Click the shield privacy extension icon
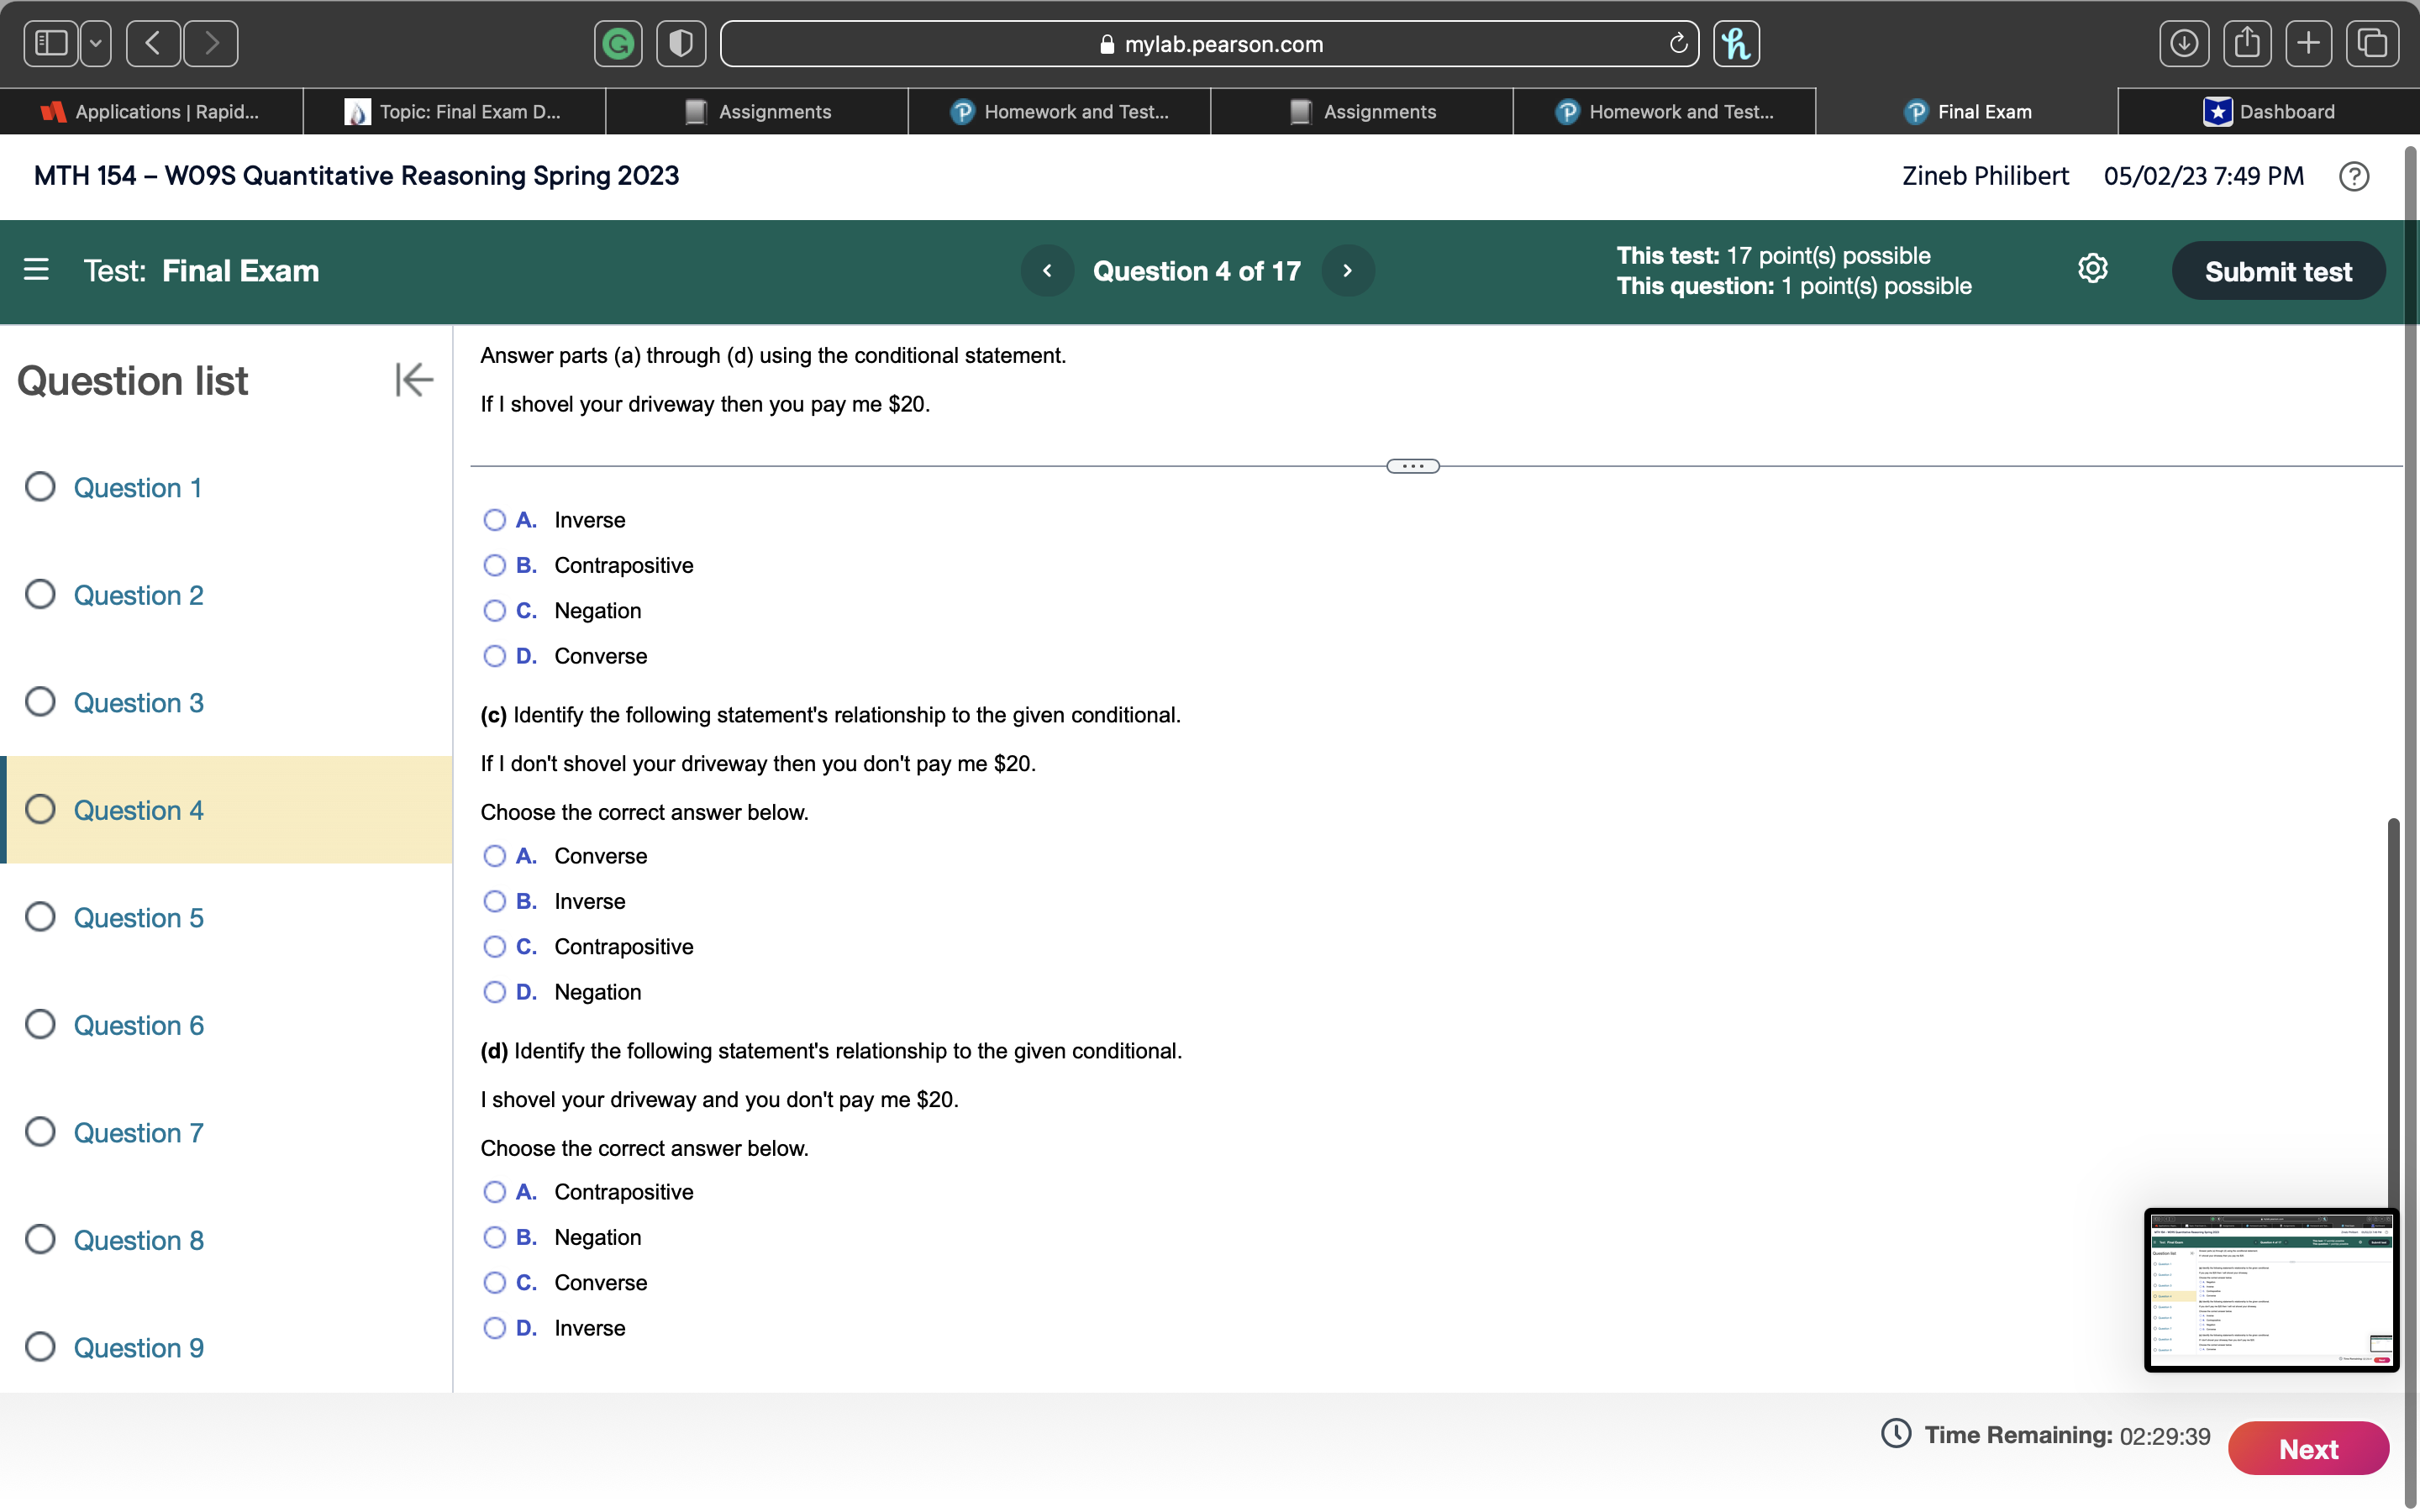The width and height of the screenshot is (2420, 1512). point(681,43)
